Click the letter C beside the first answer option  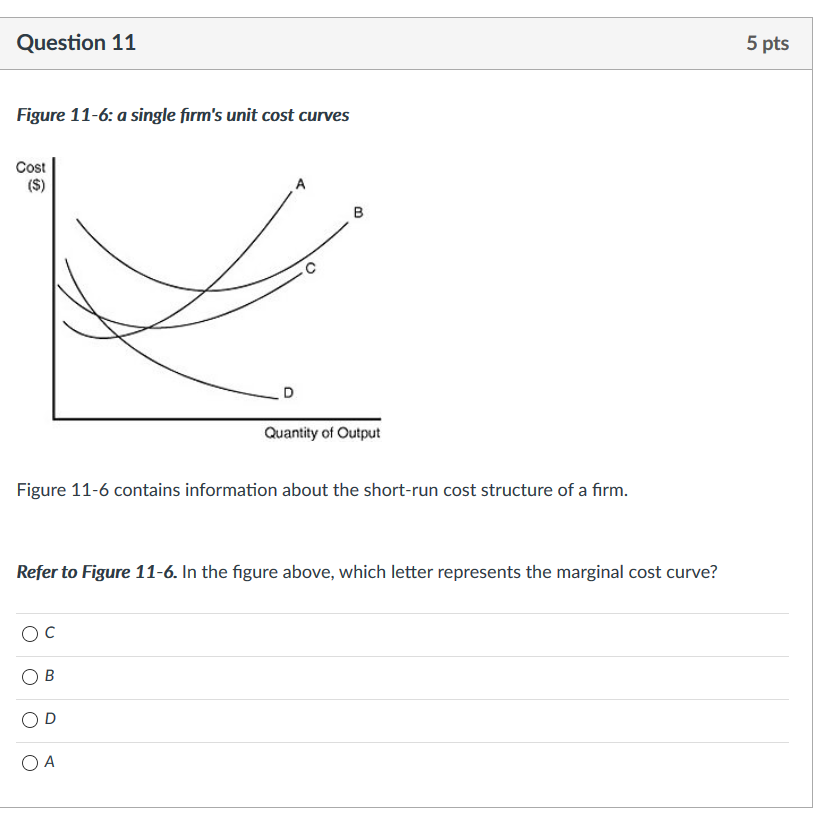pos(49,633)
